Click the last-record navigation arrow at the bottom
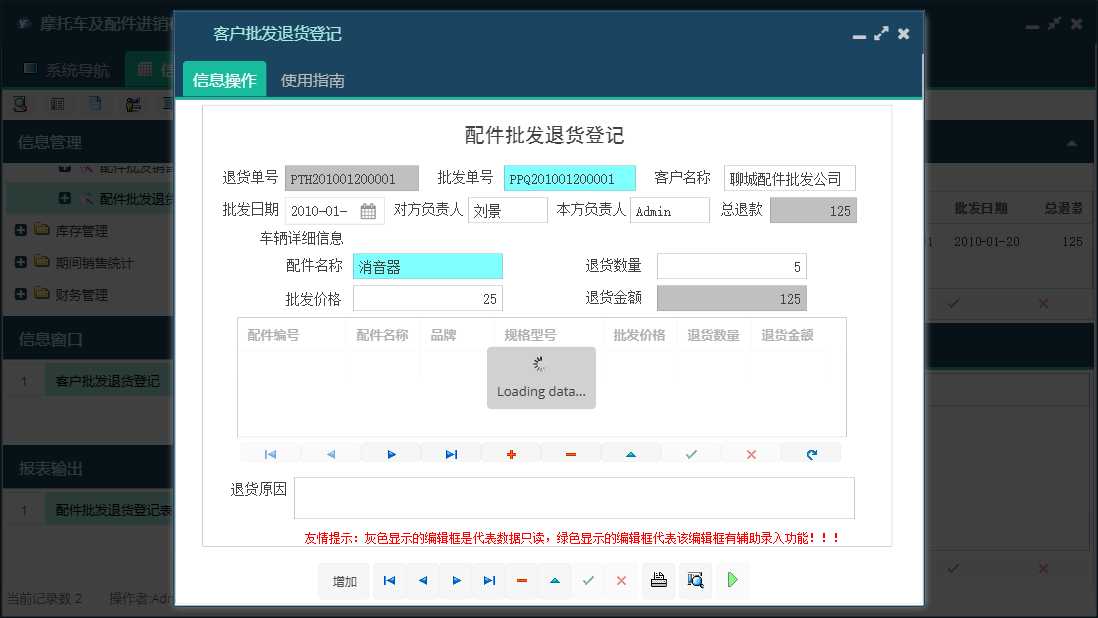 489,580
